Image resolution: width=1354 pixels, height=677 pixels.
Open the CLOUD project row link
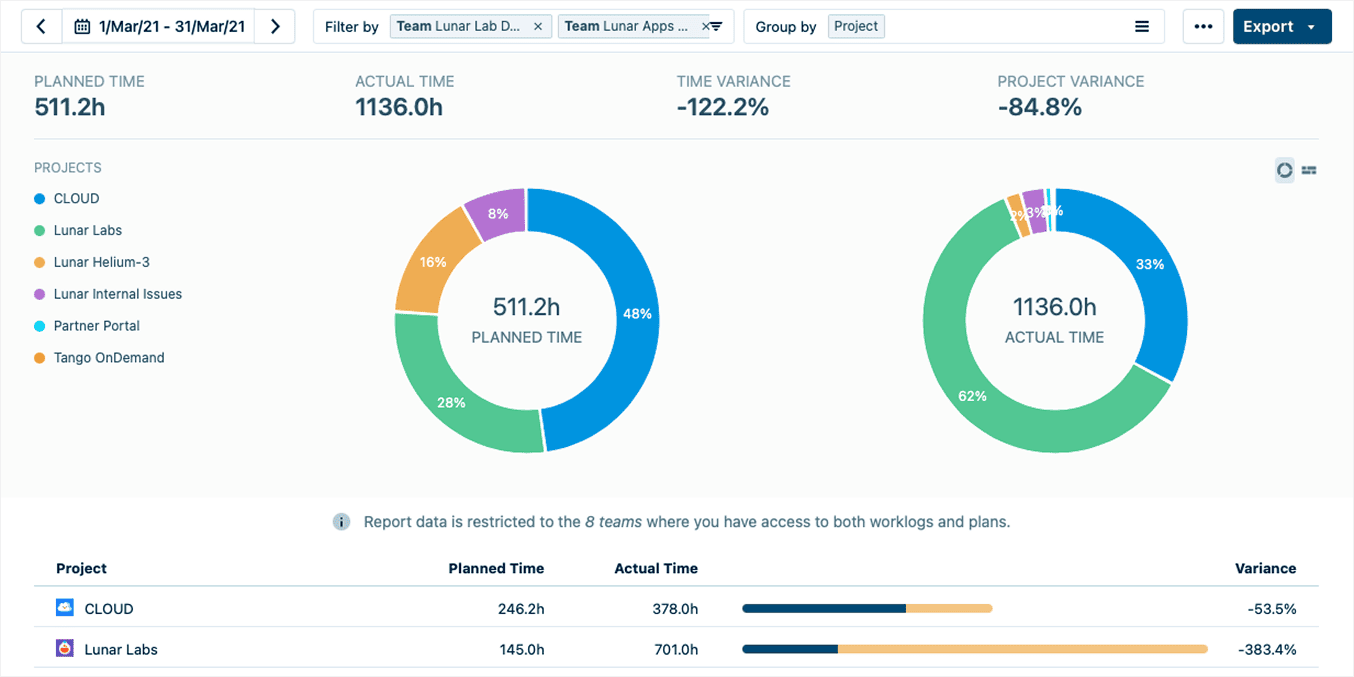[108, 608]
